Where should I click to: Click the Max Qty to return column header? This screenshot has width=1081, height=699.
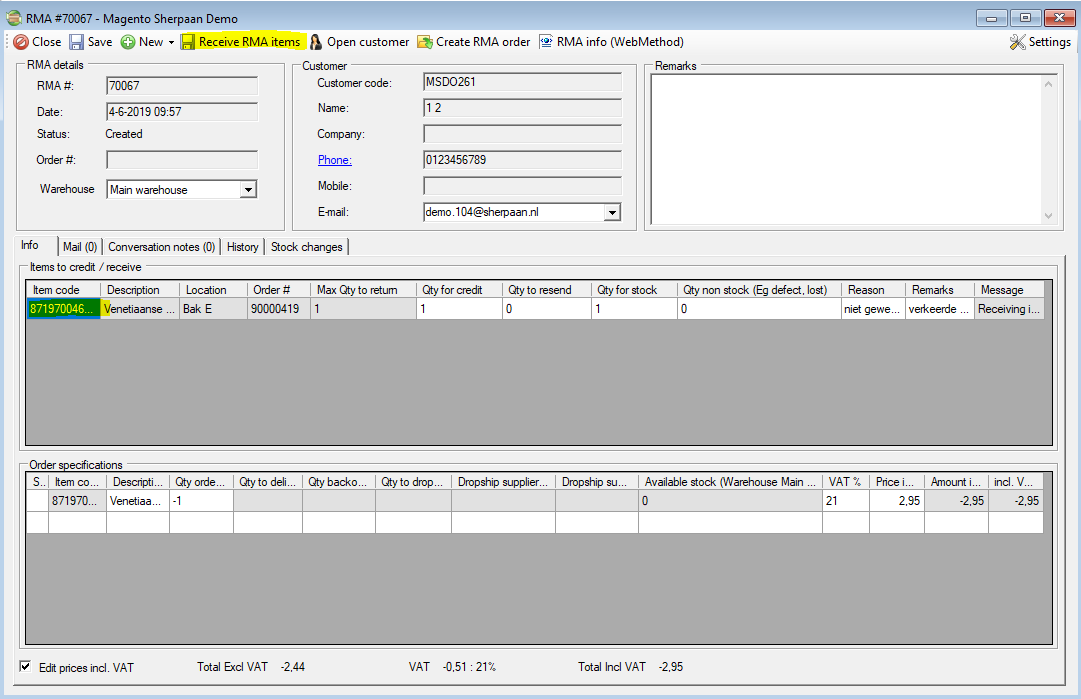363,290
